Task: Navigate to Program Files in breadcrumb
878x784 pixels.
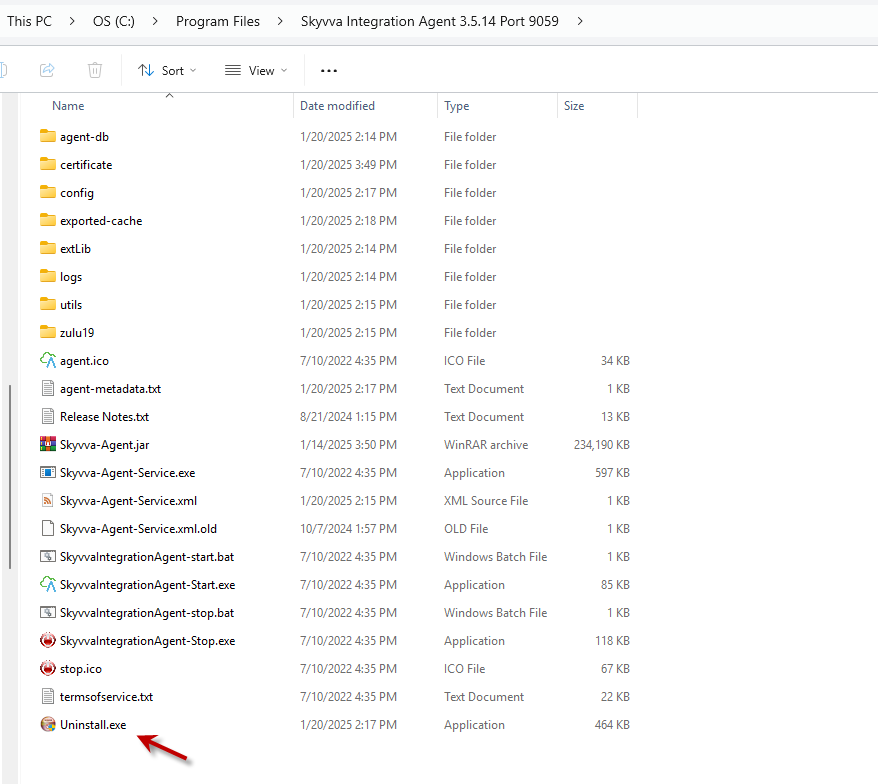Action: point(217,21)
